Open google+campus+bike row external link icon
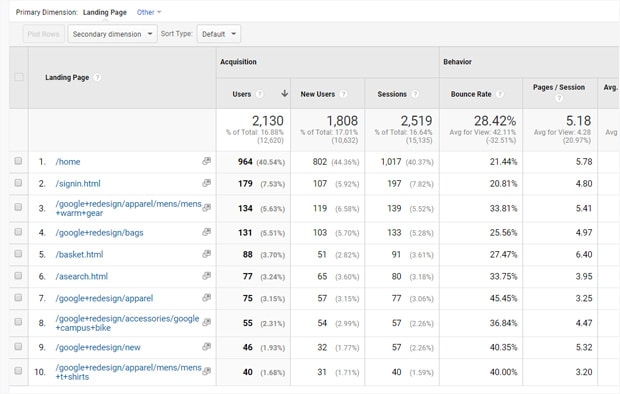 pyautogui.click(x=206, y=322)
